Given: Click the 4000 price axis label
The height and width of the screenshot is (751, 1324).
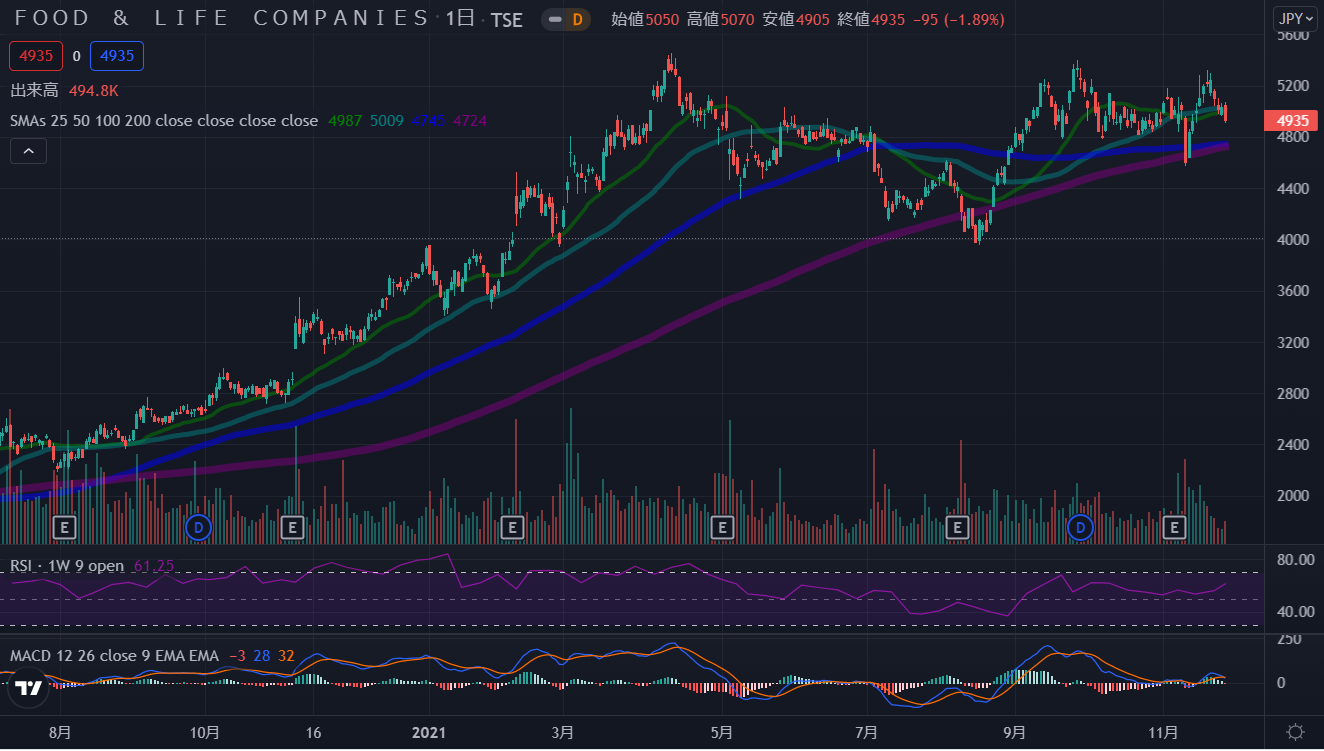Looking at the screenshot, I should pyautogui.click(x=1293, y=239).
